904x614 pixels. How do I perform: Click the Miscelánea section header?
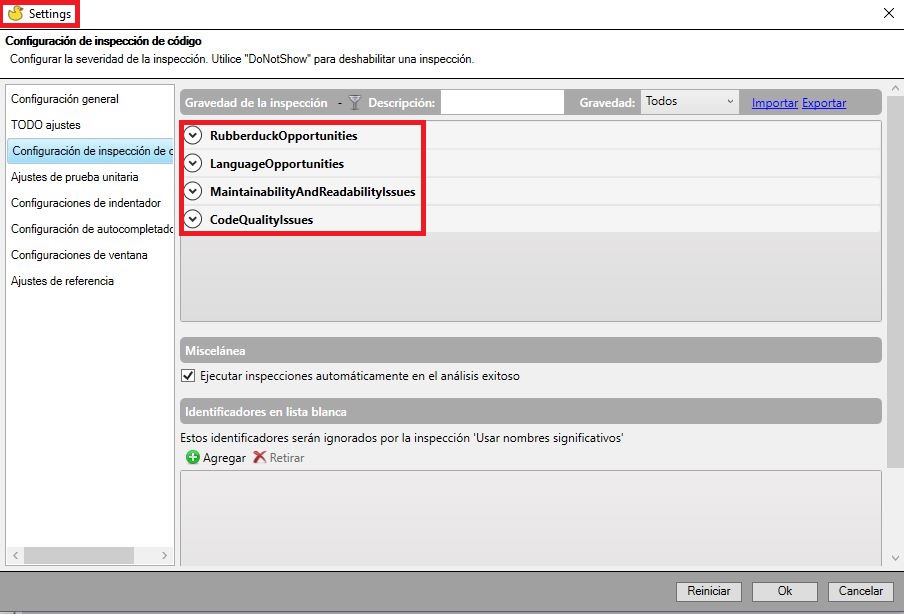point(531,351)
